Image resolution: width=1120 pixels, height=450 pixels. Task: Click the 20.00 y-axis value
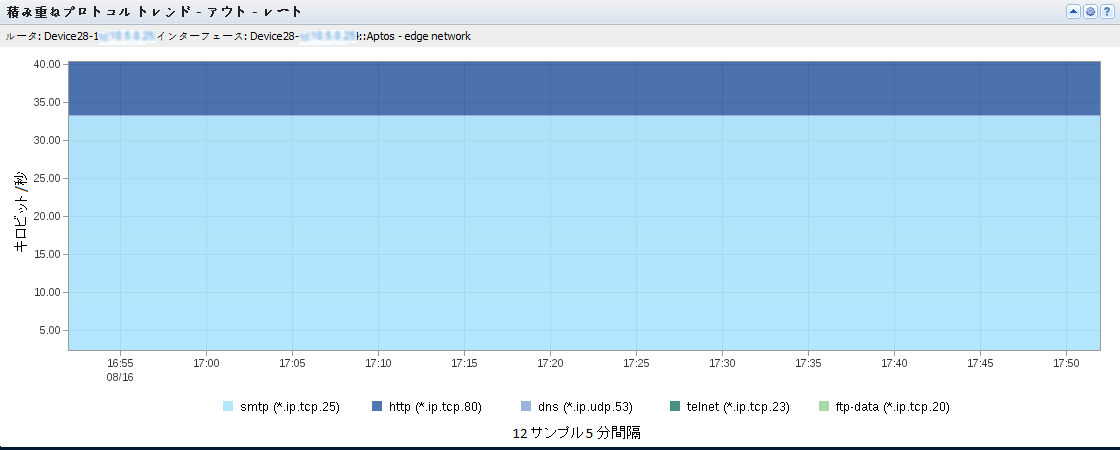pyautogui.click(x=49, y=216)
